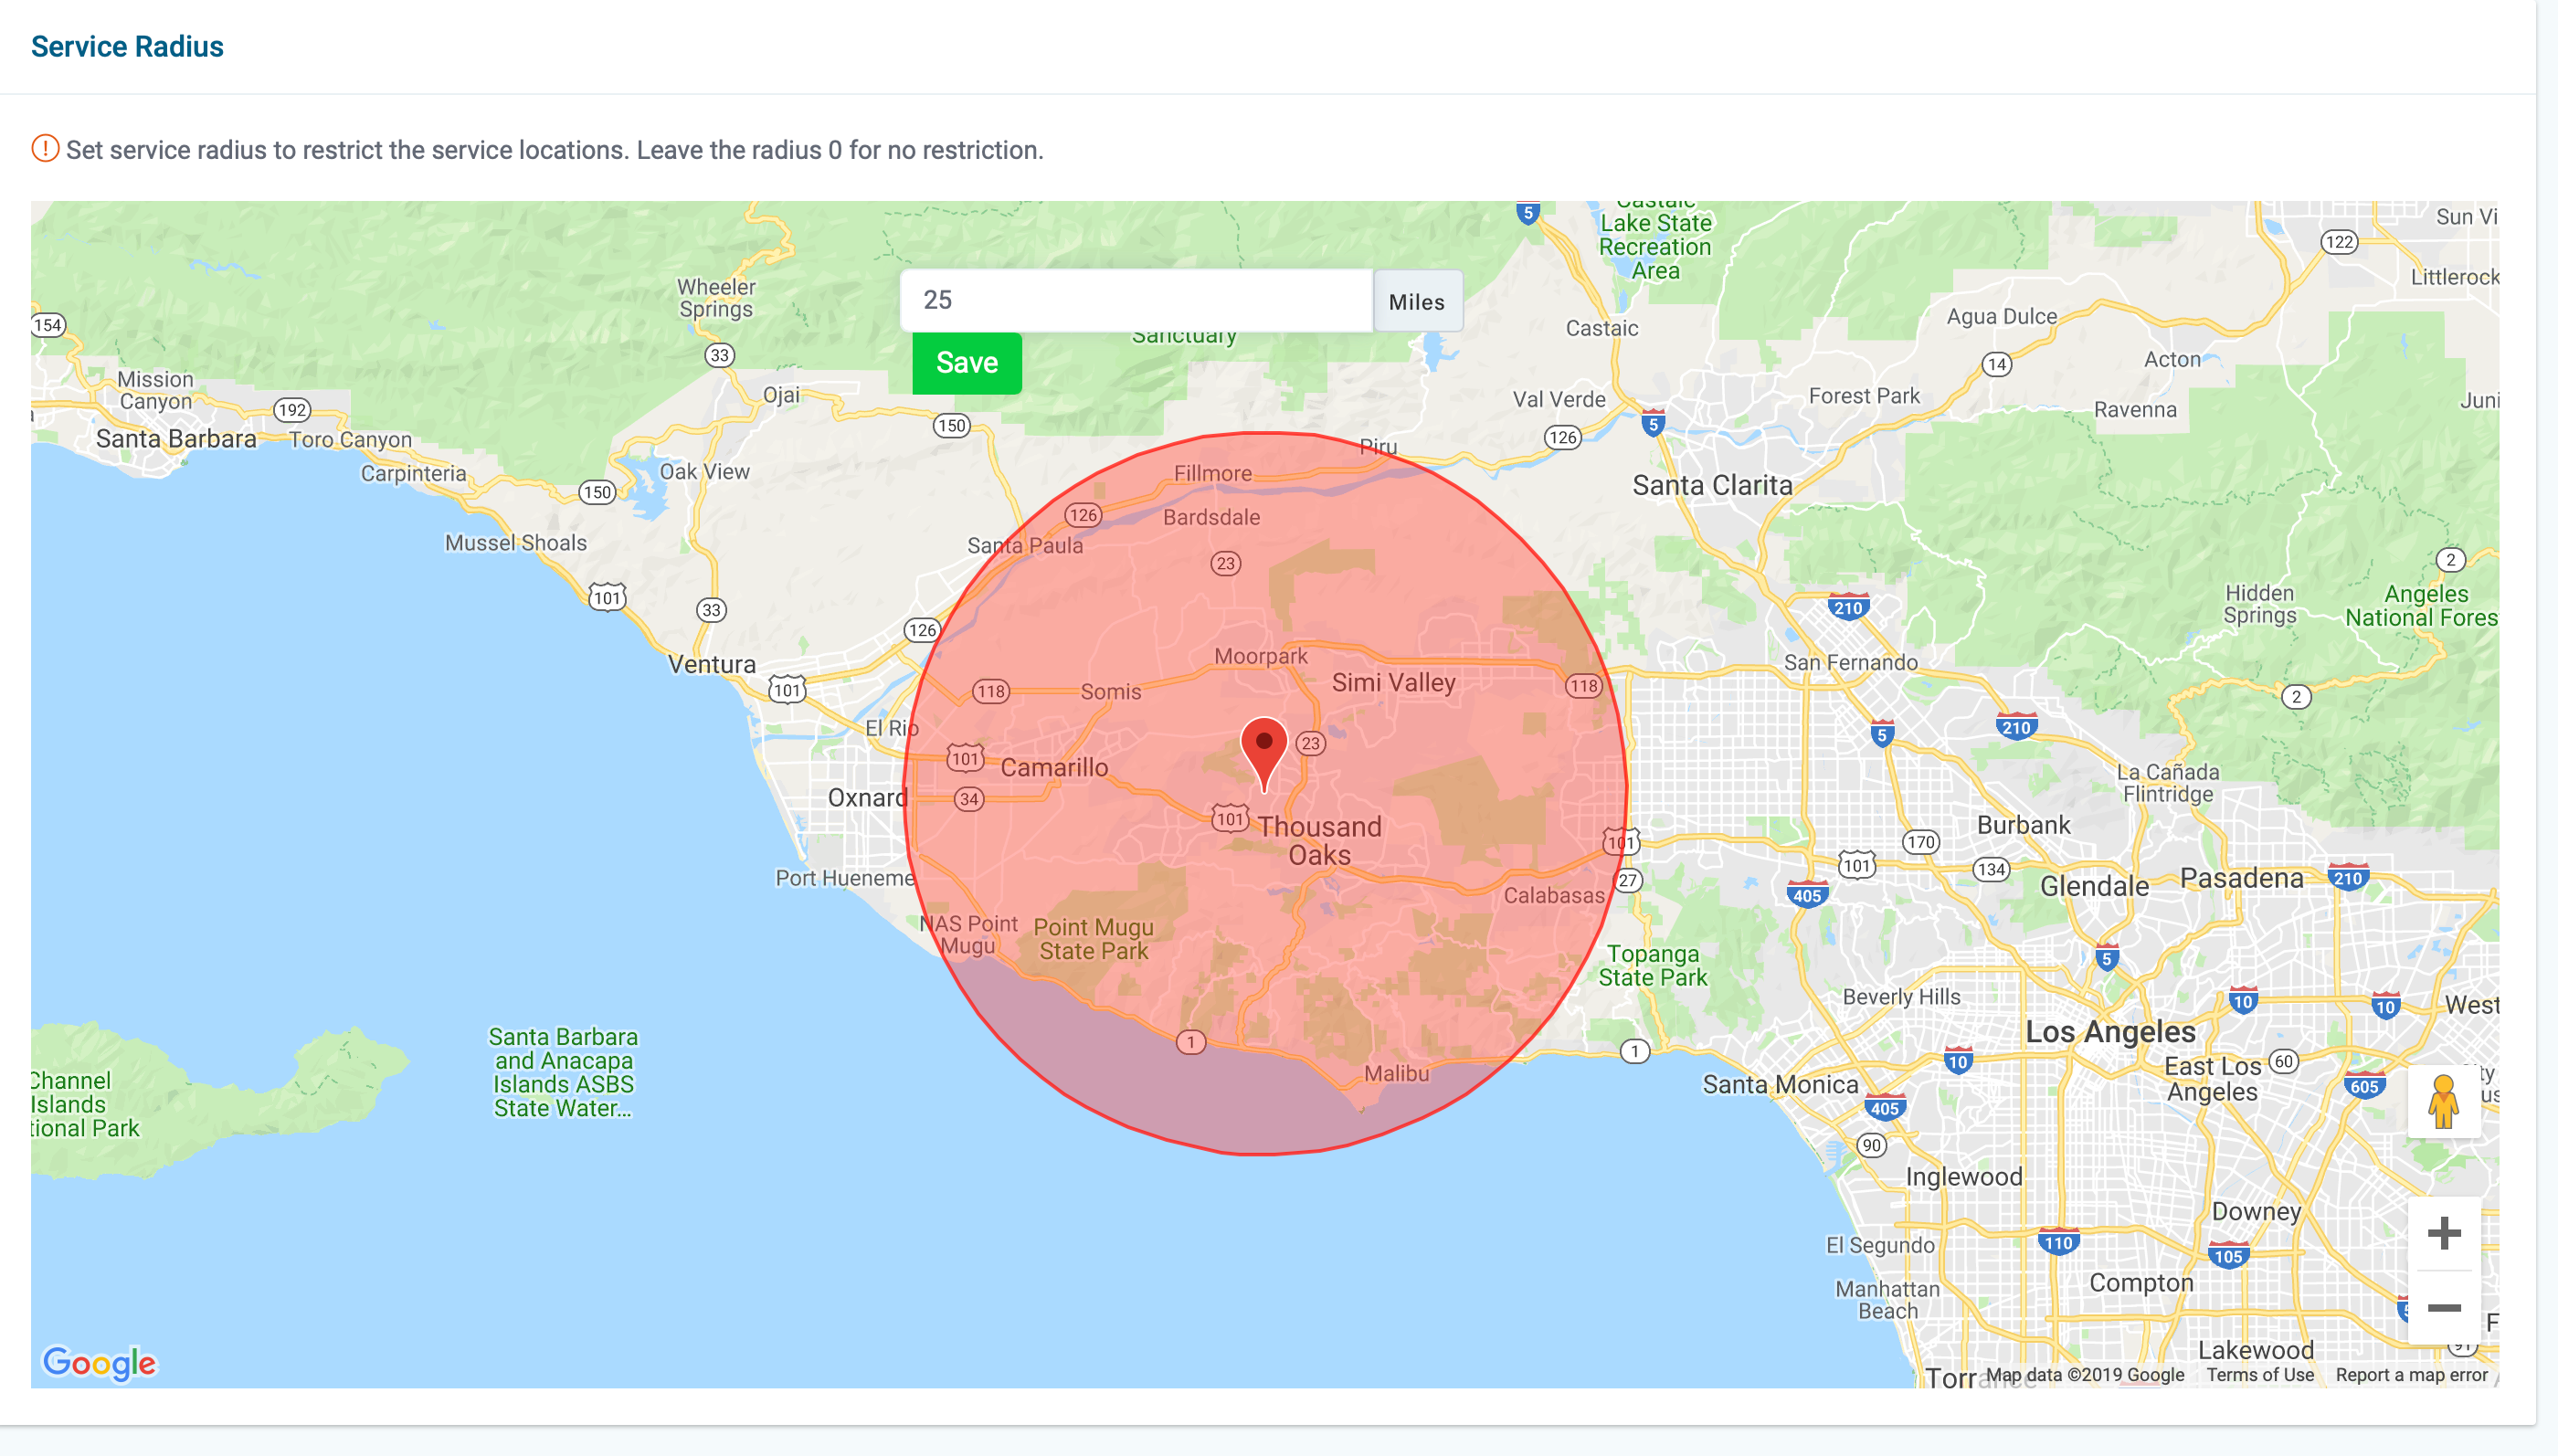Click the Point Mugu State Park label

(1093, 939)
